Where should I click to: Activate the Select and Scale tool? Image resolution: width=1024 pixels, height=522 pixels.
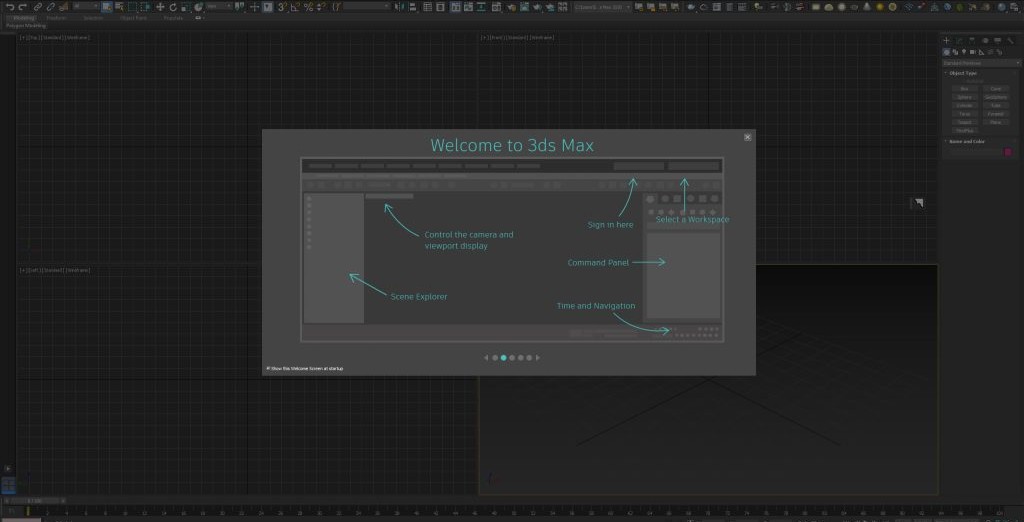[x=185, y=7]
